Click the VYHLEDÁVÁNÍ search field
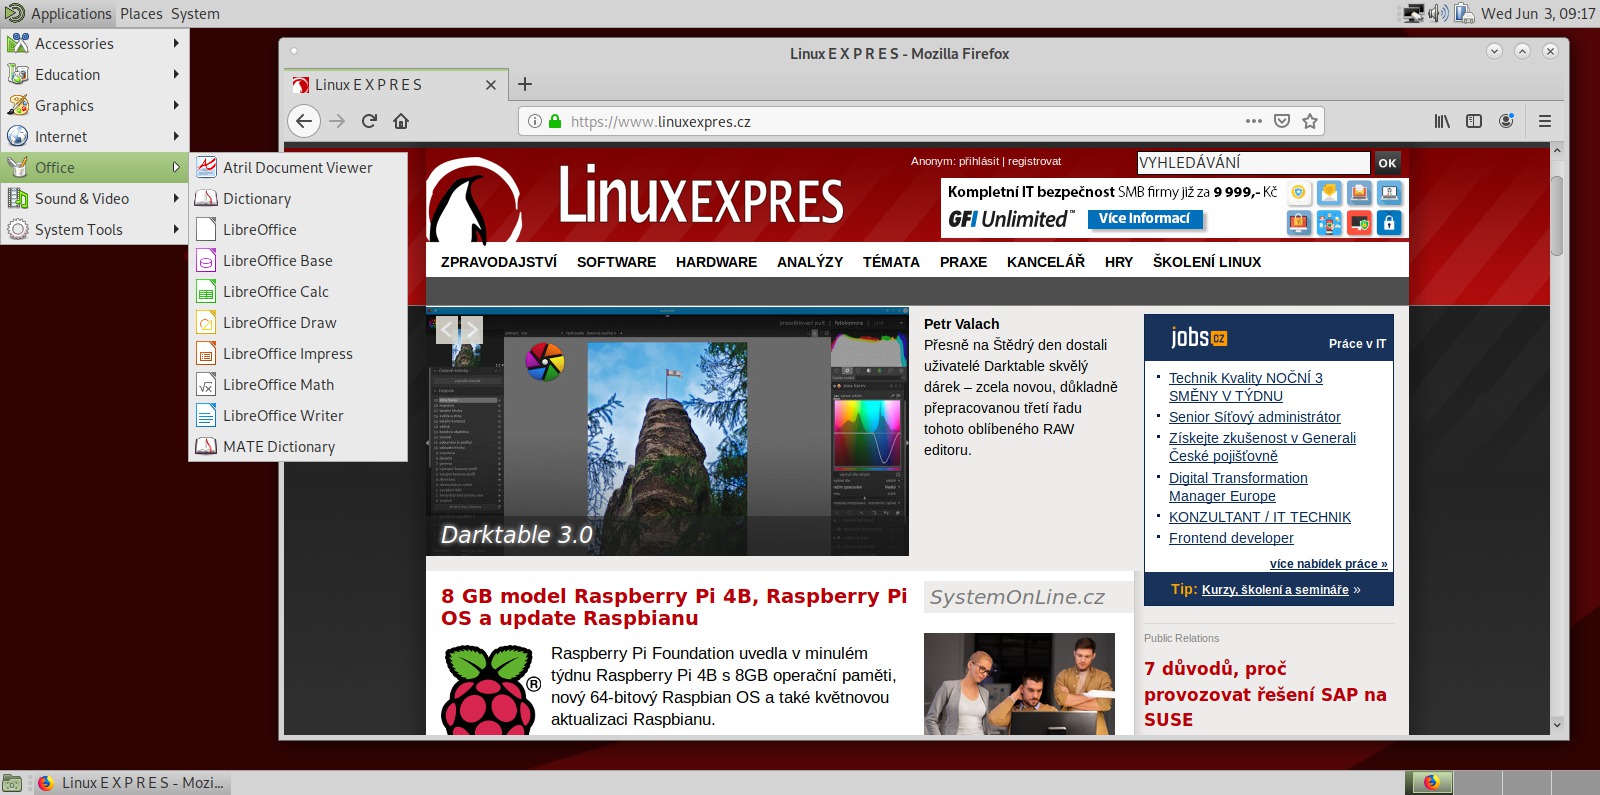Screen dimensions: 1600x795 click(1253, 163)
